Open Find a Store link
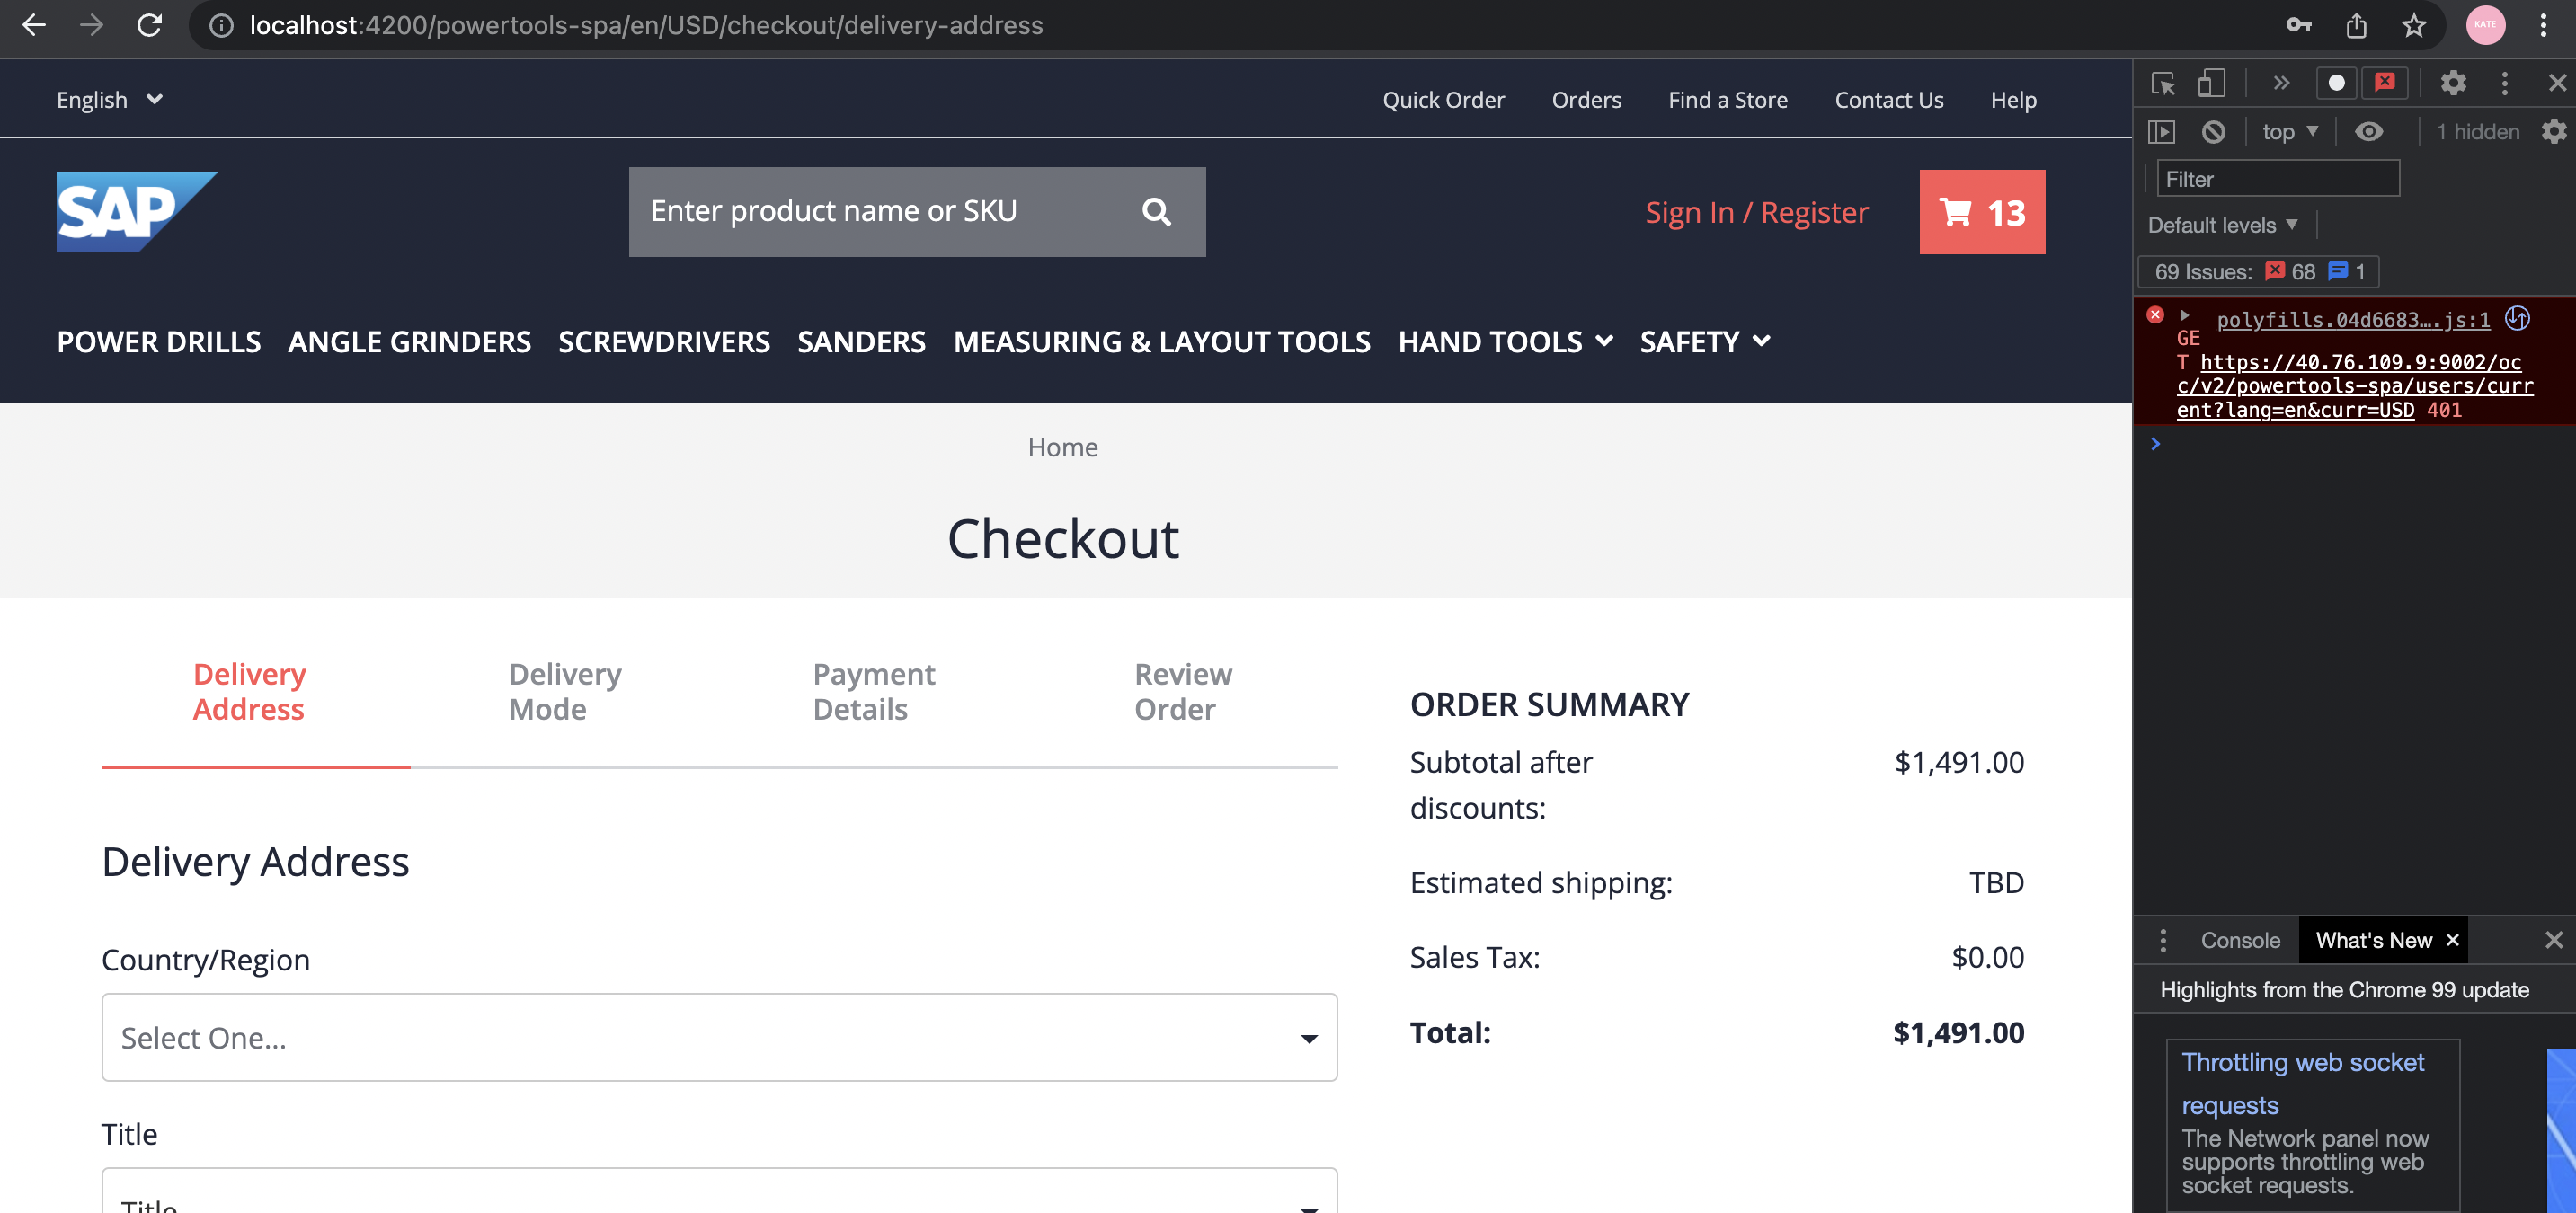Viewport: 2576px width, 1213px height. click(1727, 100)
